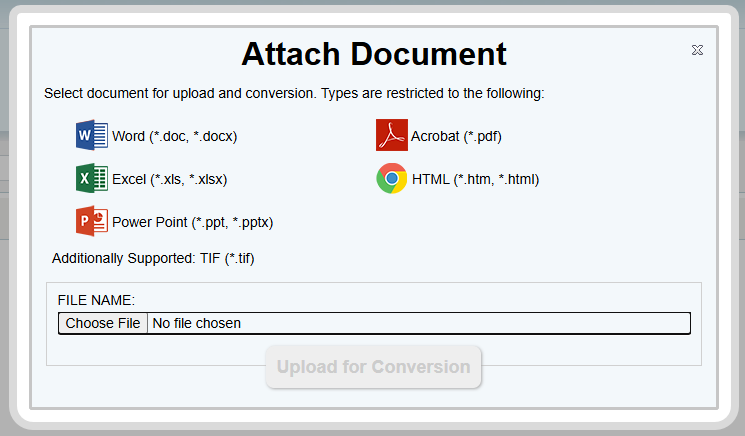This screenshot has height=436, width=745.
Task: Click the Additionally Supported TIF text
Action: (153, 259)
